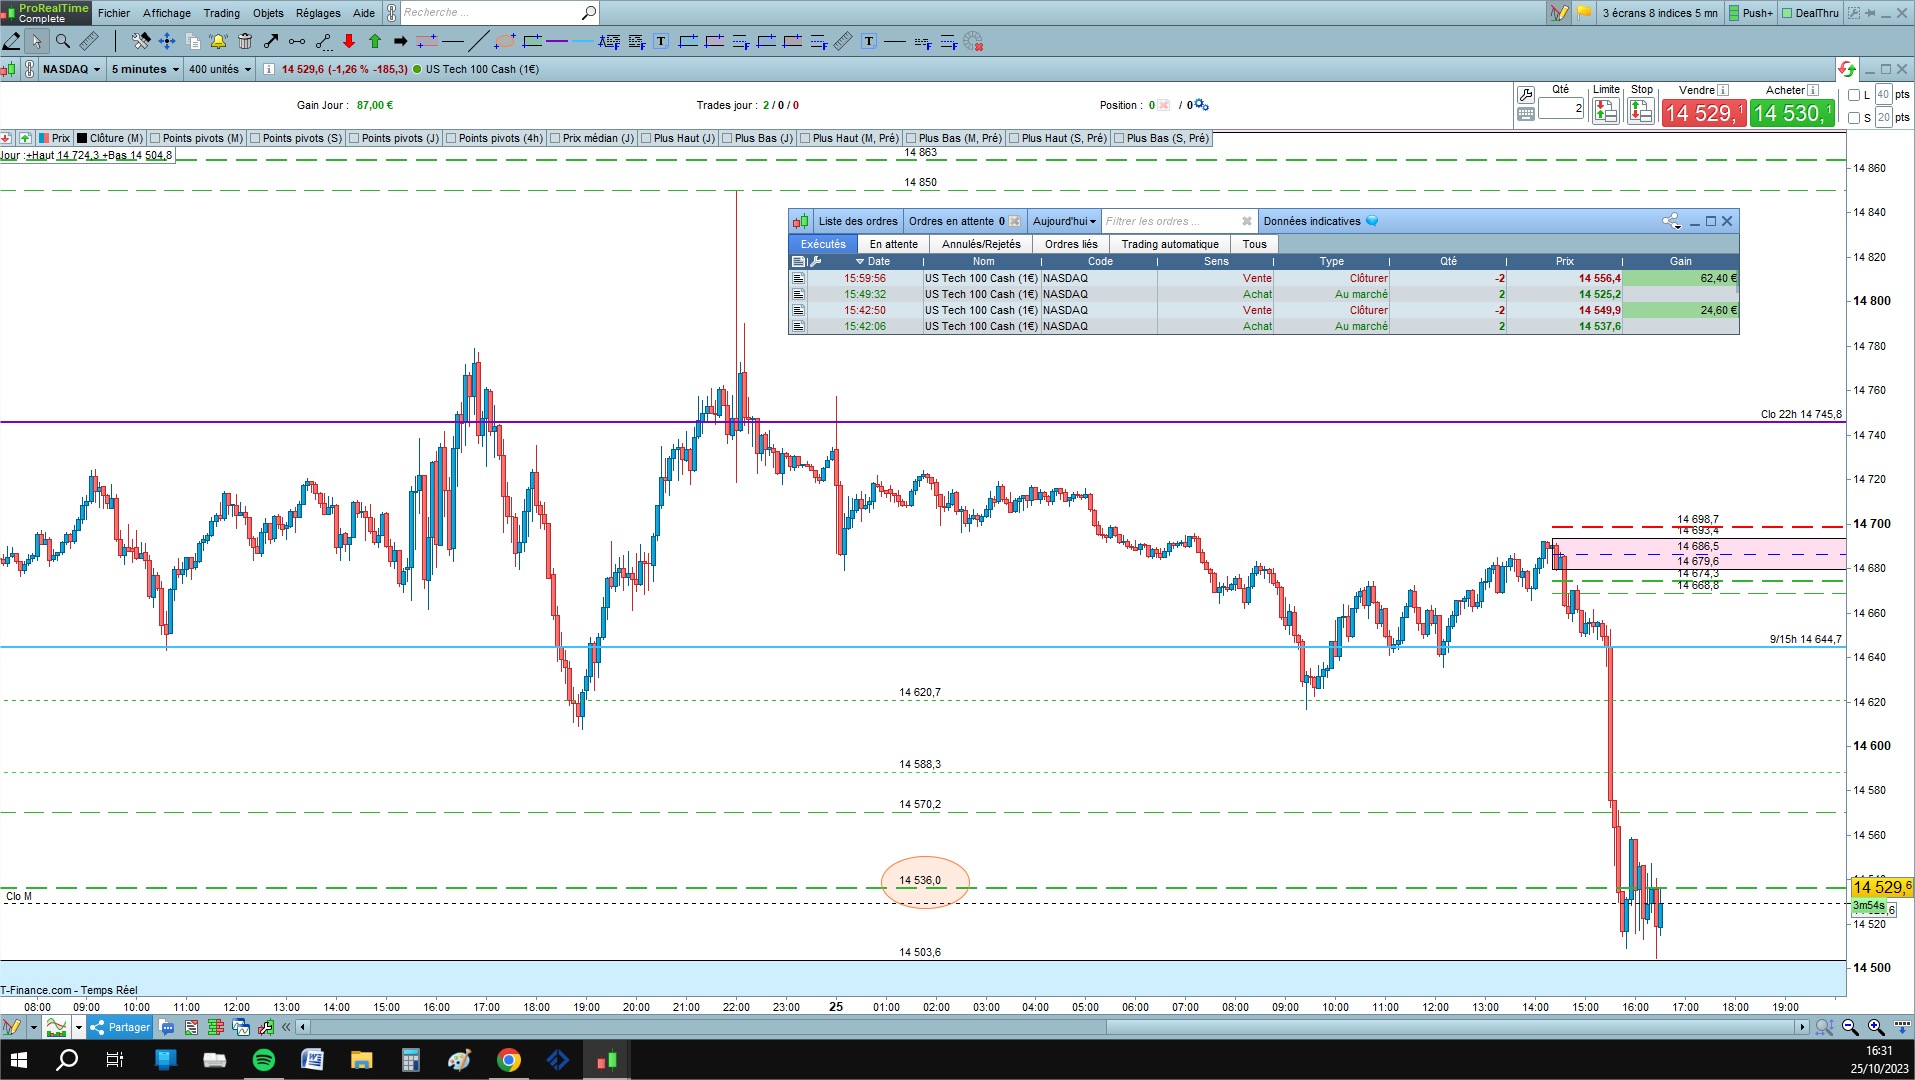
Task: Open the Stop order icon
Action: click(1641, 112)
